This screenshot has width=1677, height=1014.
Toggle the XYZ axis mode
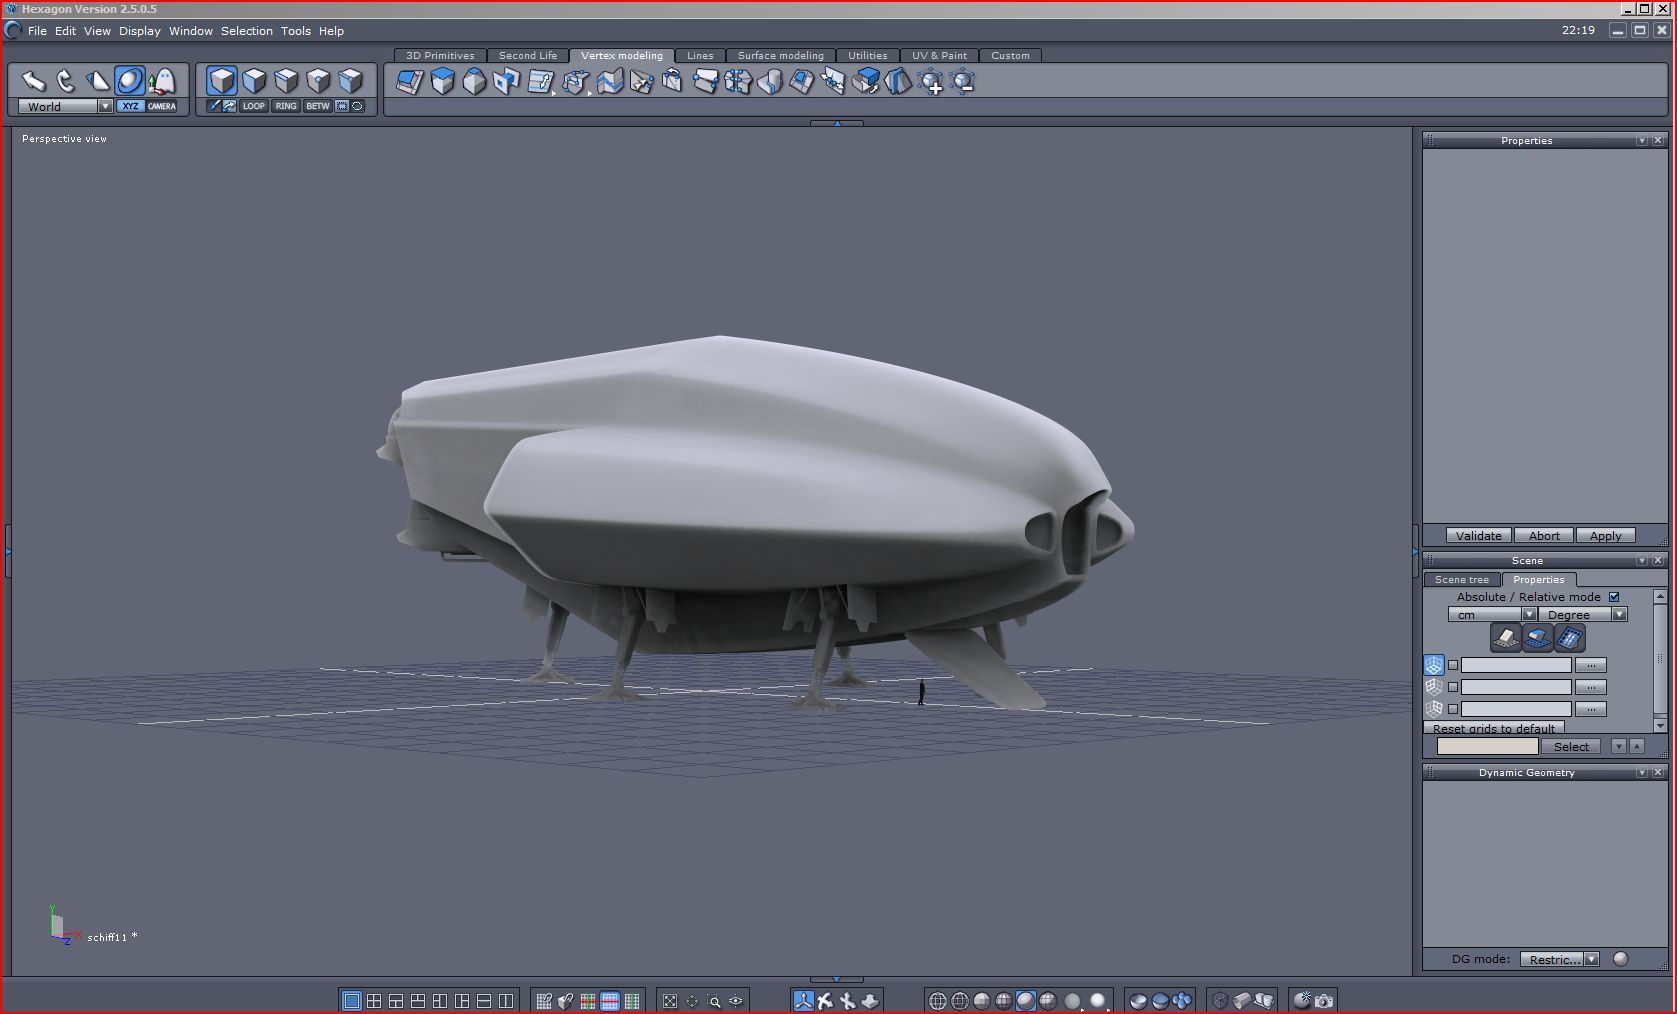tap(130, 106)
